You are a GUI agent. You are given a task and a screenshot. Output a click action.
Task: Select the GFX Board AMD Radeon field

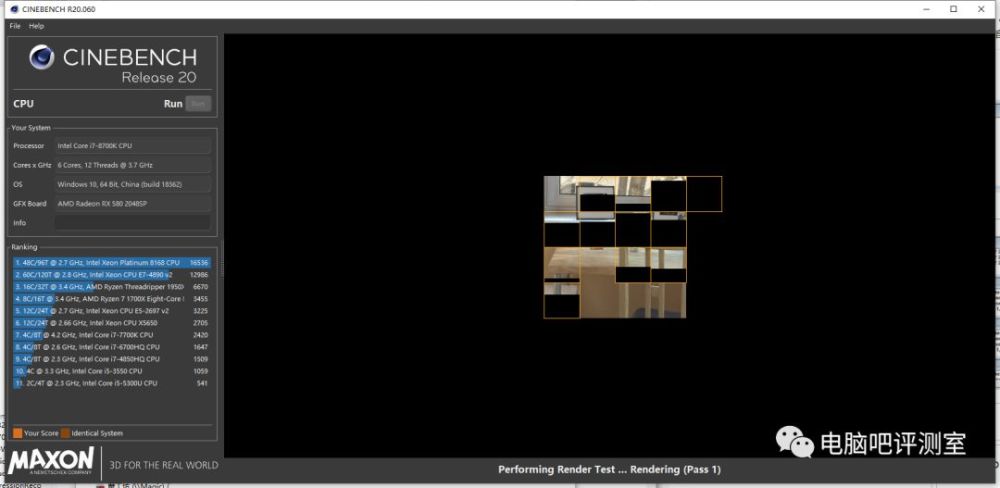click(133, 203)
